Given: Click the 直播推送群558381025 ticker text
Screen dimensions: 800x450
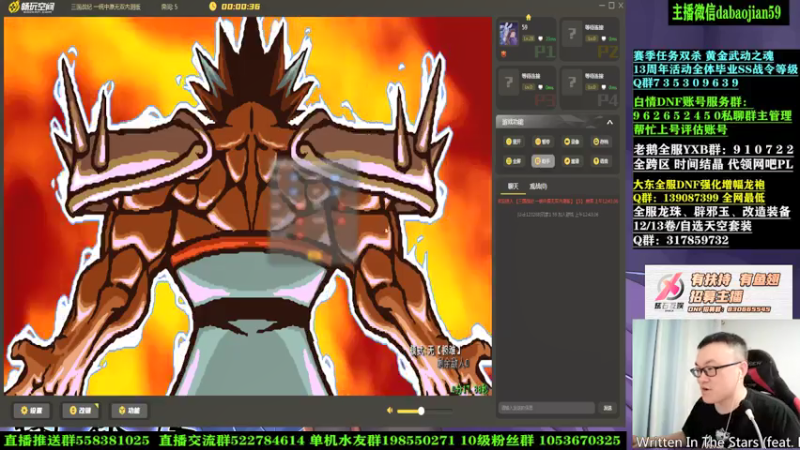Looking at the screenshot, I should [x=77, y=440].
